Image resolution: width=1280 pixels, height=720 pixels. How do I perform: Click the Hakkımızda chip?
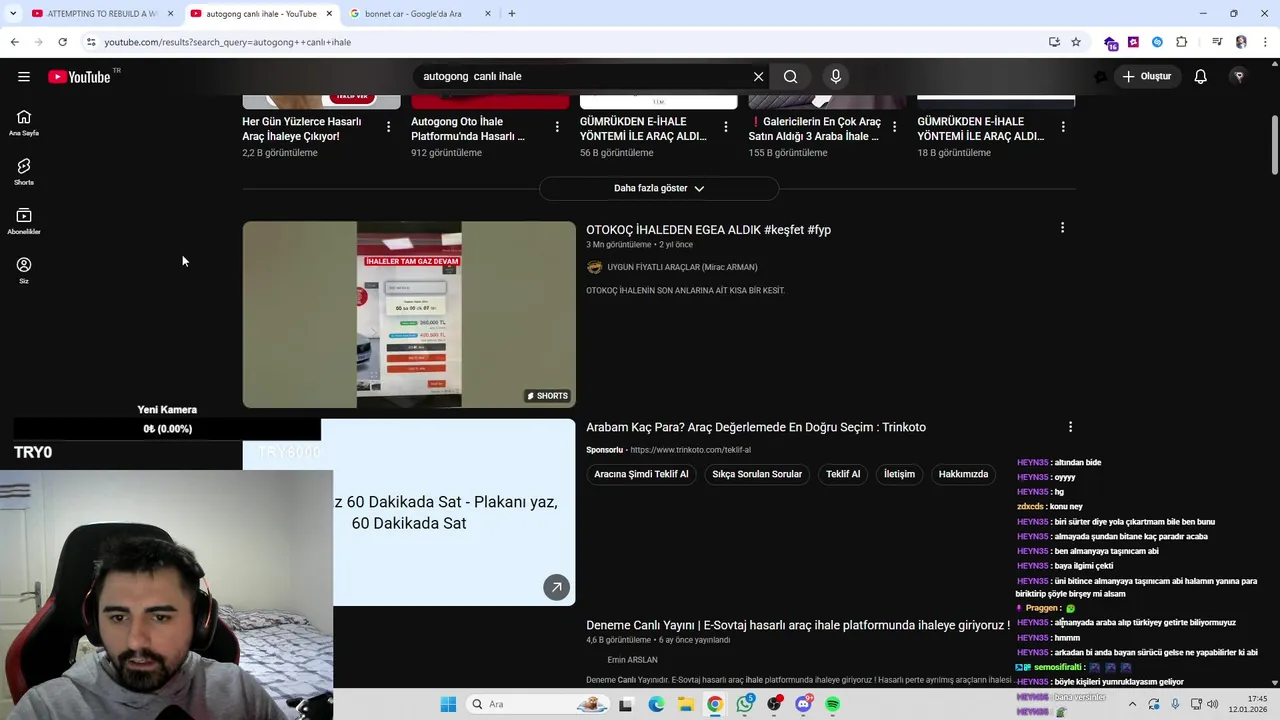pyautogui.click(x=963, y=474)
